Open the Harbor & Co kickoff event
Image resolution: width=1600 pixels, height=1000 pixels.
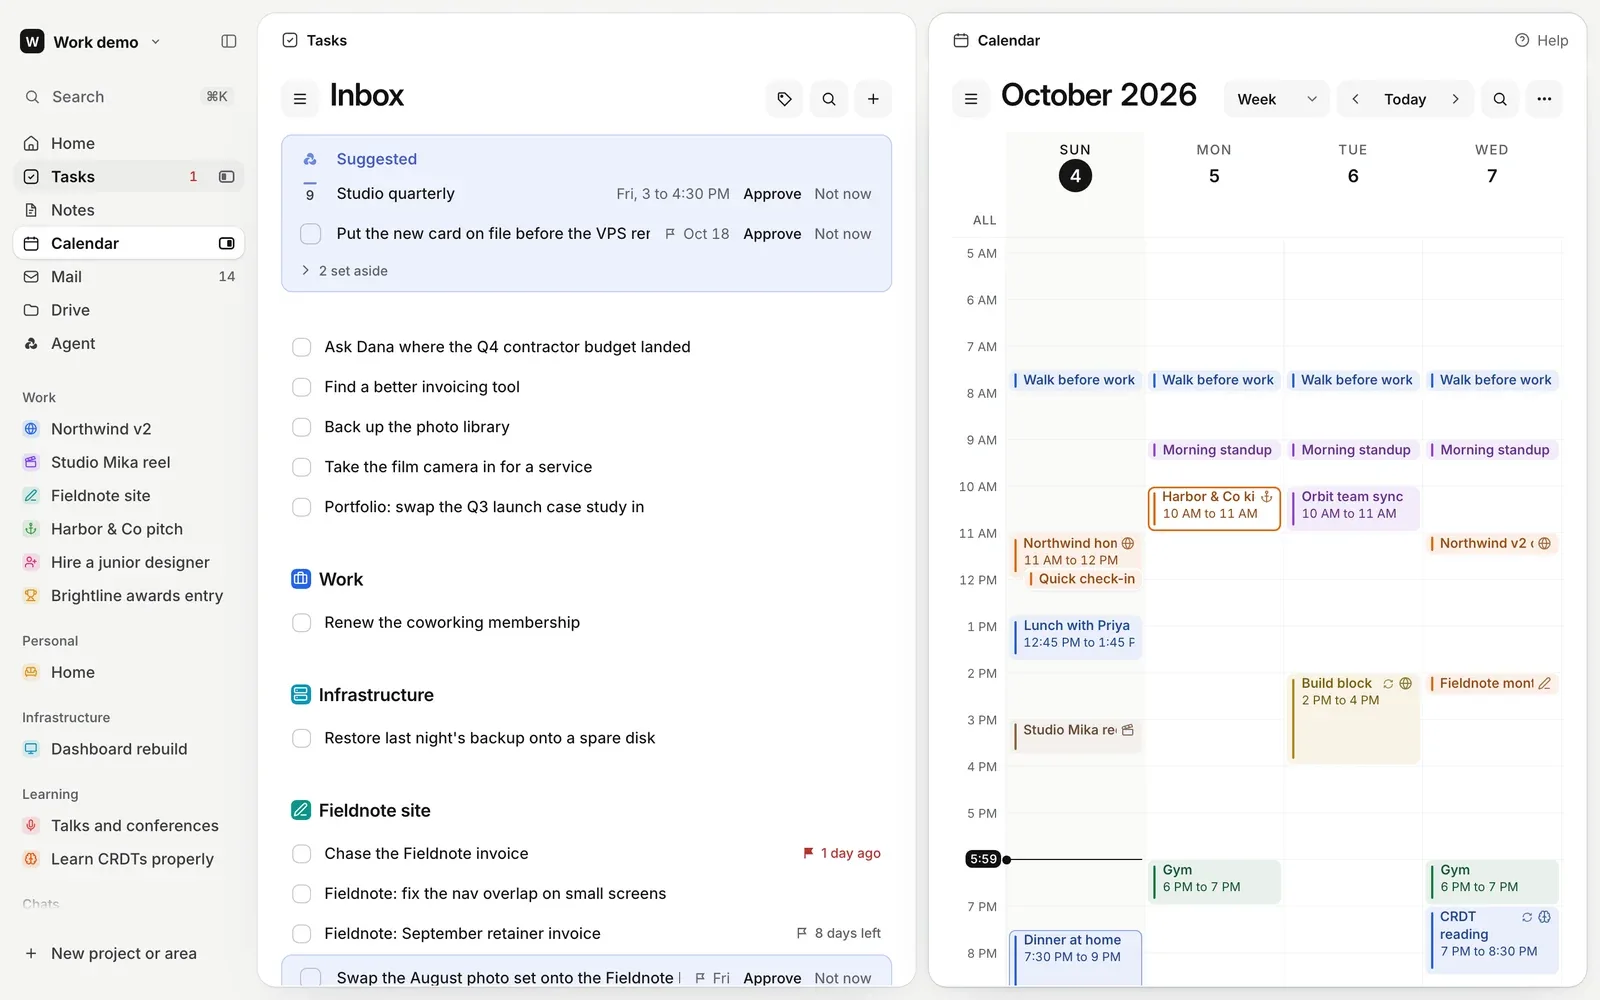tap(1214, 509)
